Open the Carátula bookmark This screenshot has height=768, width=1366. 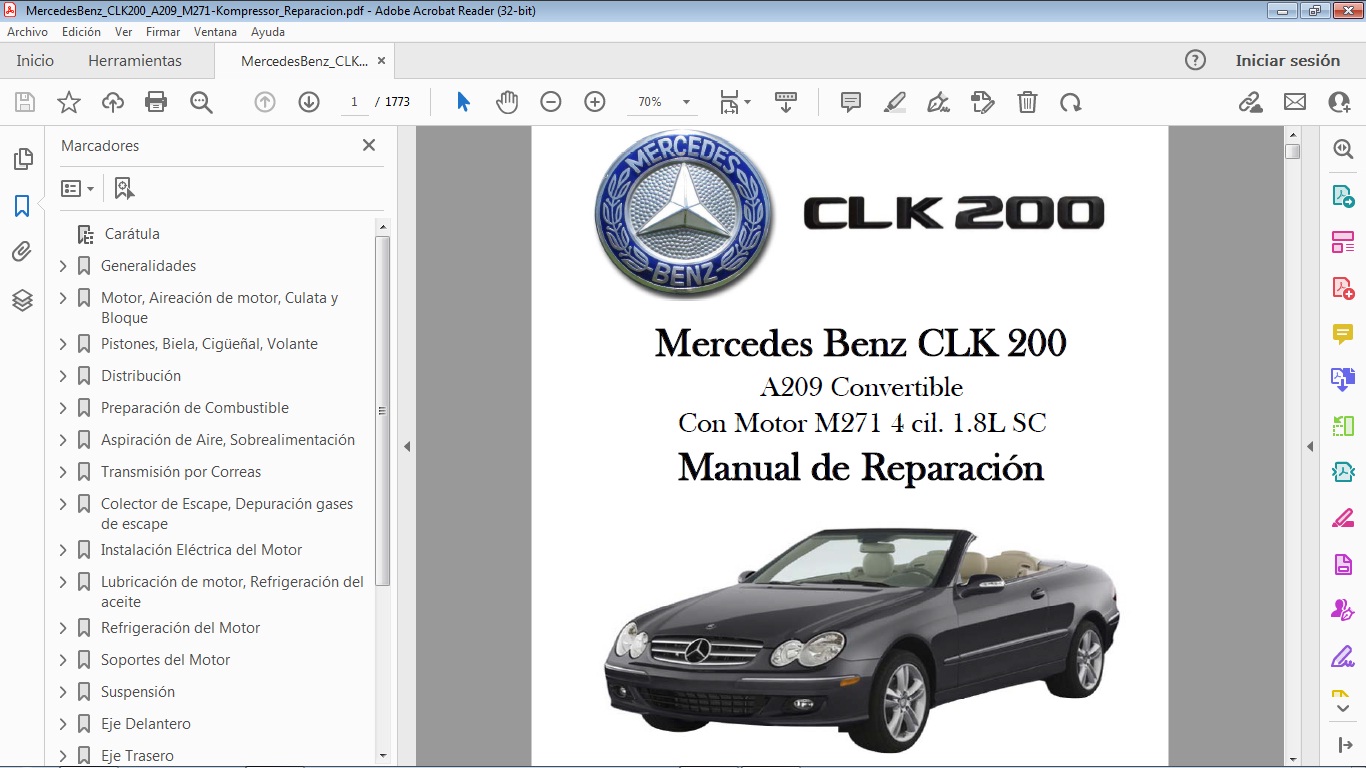point(132,234)
